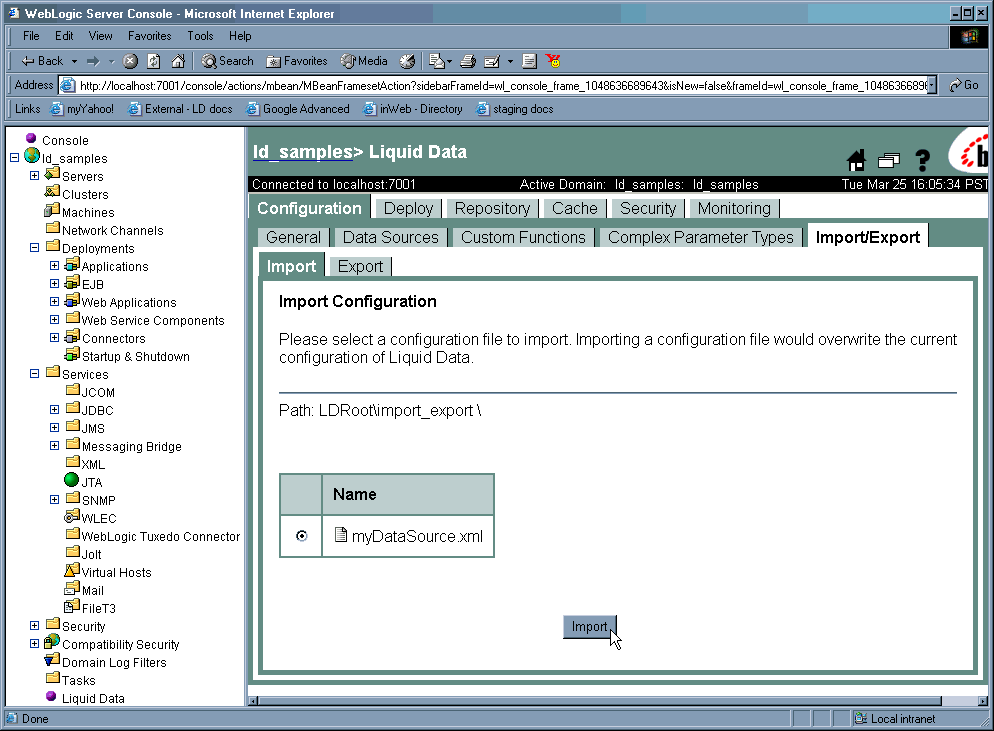
Task: Expand the Messaging Bridge node
Action: 55,446
